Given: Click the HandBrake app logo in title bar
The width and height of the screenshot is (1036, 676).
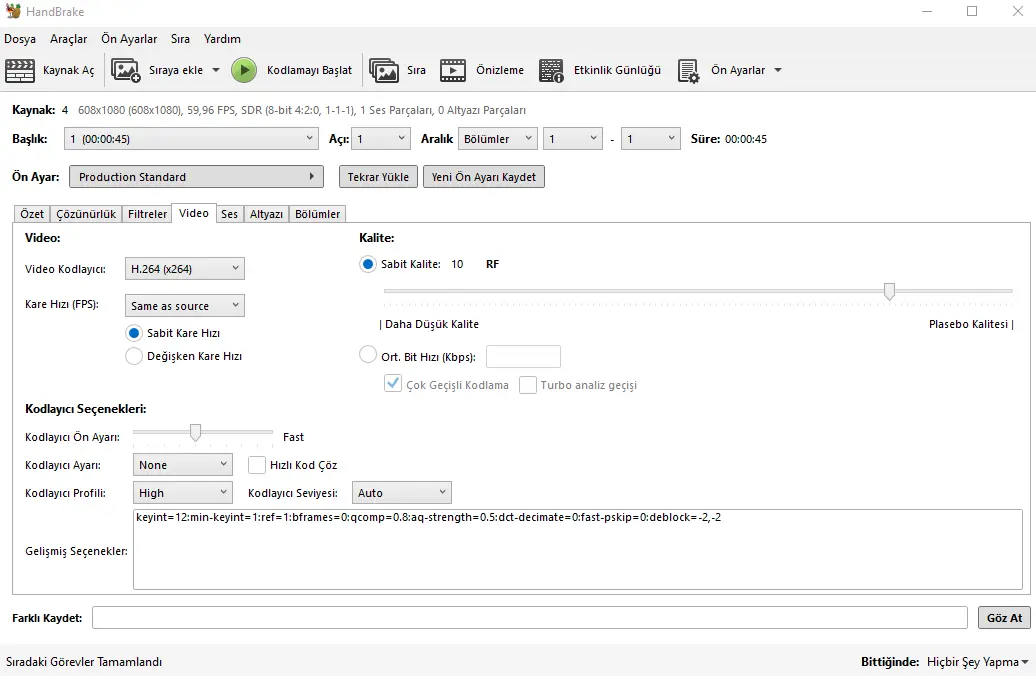Looking at the screenshot, I should [13, 11].
